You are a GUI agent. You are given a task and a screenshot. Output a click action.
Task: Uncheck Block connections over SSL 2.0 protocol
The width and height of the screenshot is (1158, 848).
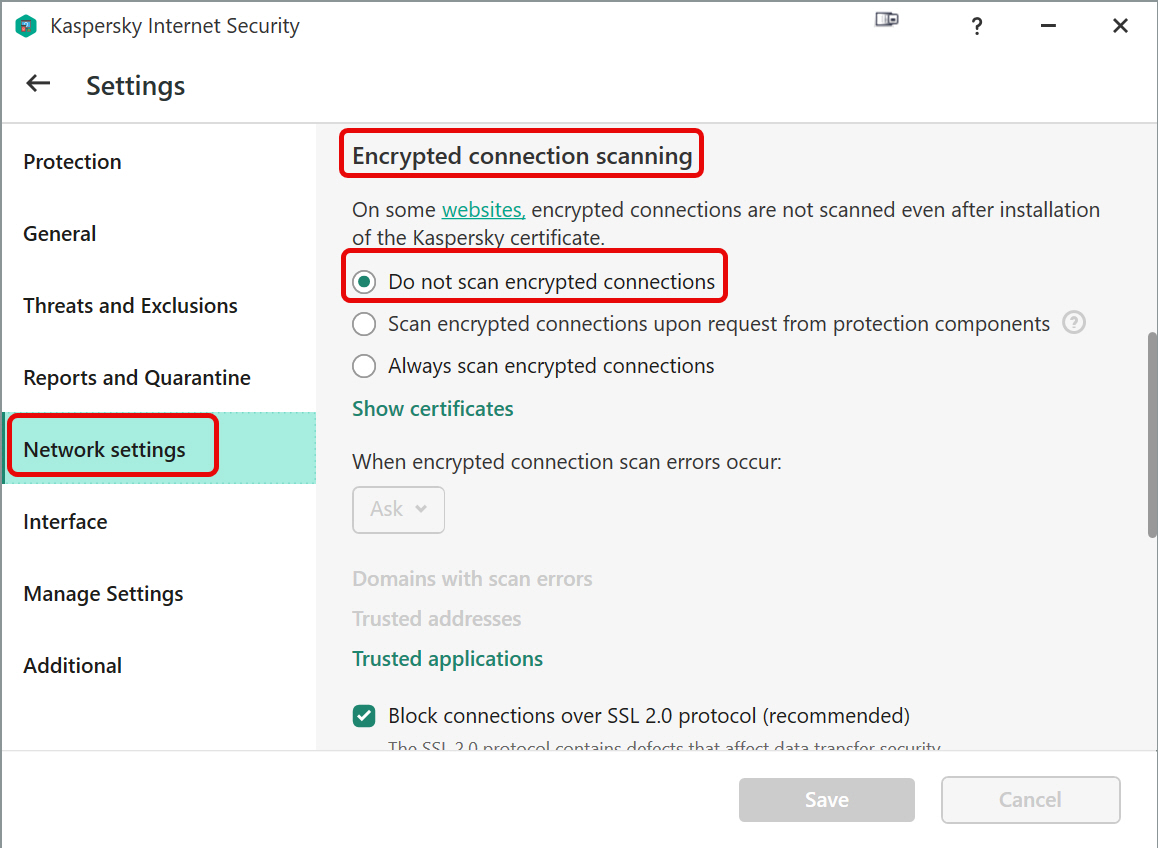pos(364,716)
